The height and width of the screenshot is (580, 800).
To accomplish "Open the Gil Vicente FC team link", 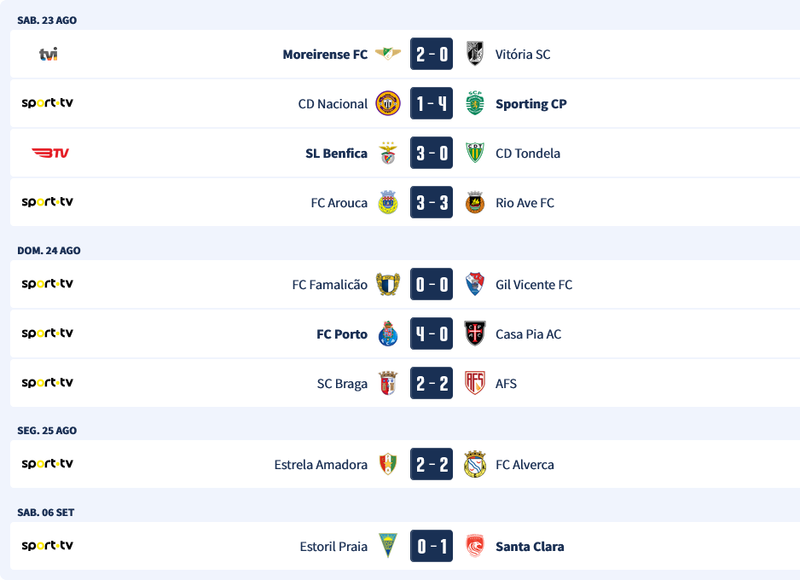I will click(534, 285).
